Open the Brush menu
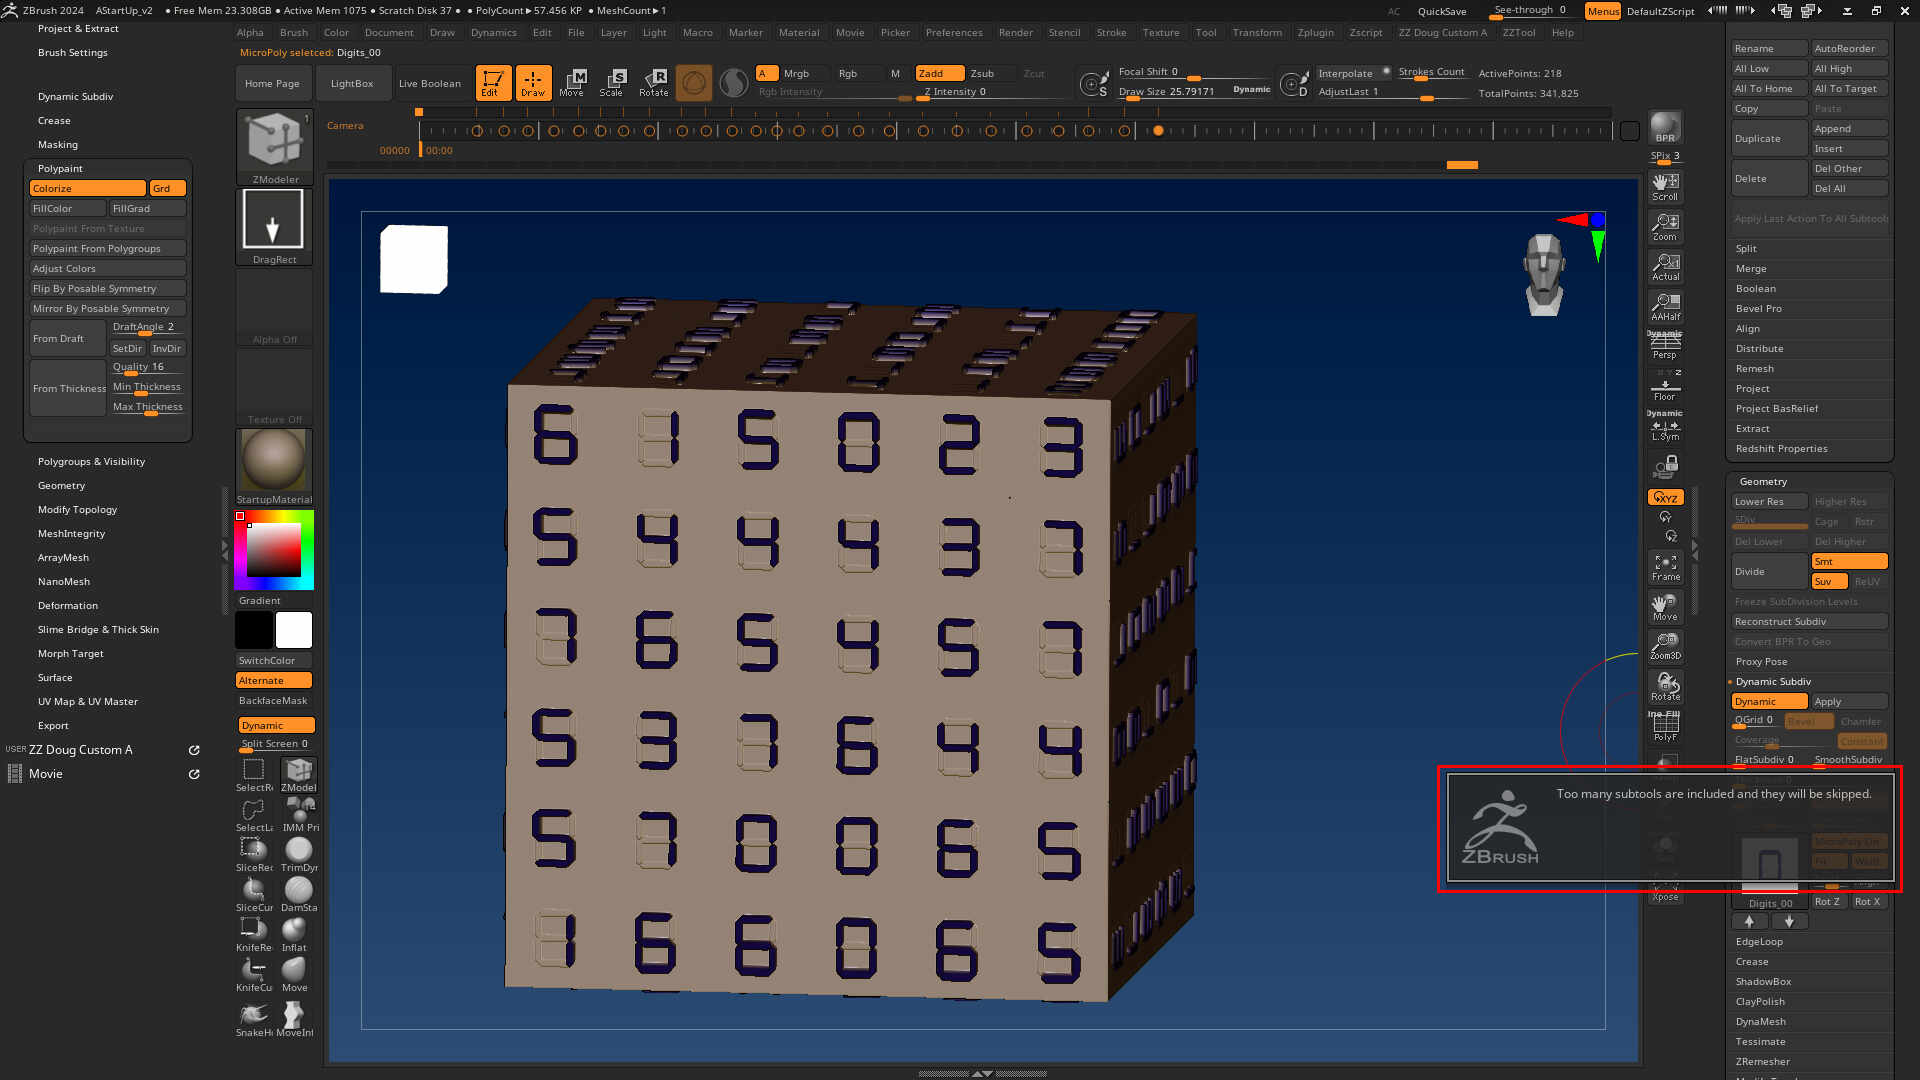 coord(294,32)
